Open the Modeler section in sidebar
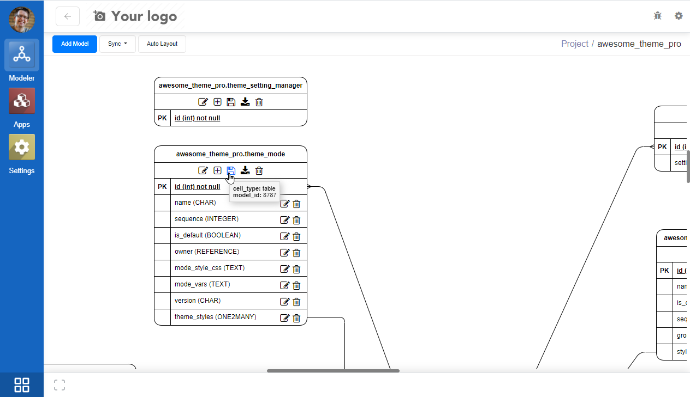The height and width of the screenshot is (397, 690). 22,61
